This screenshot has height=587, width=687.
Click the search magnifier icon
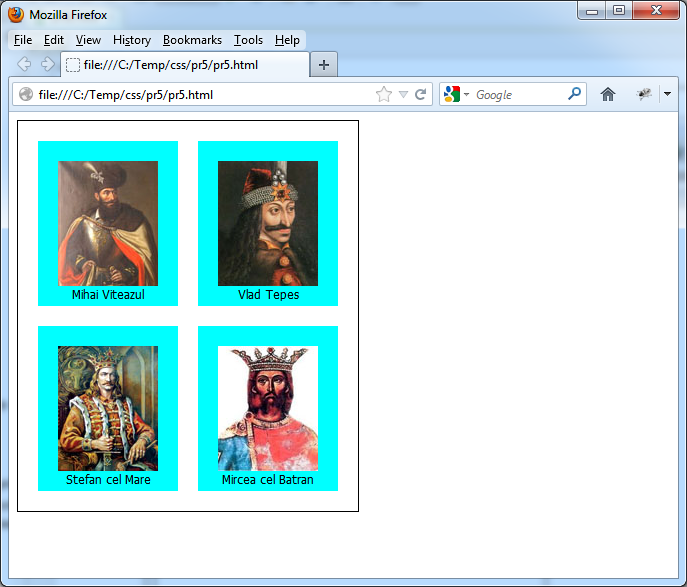(x=574, y=93)
